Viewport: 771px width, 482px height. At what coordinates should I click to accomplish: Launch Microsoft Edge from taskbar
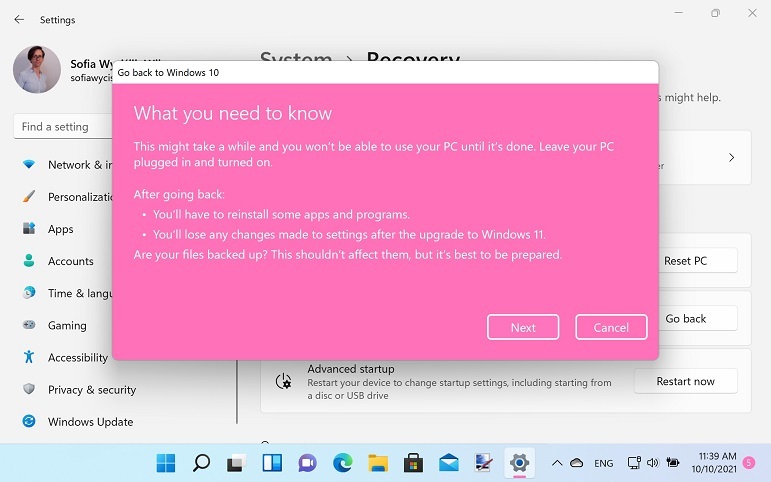(x=343, y=463)
